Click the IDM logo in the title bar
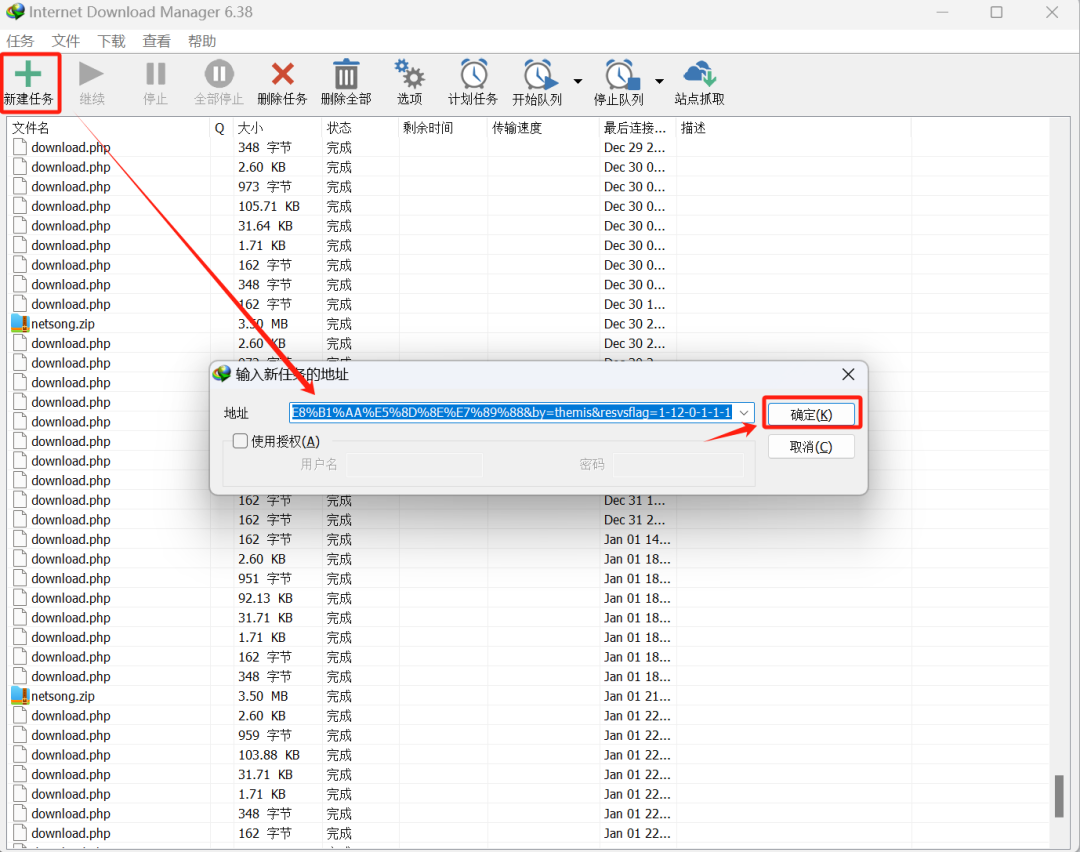This screenshot has width=1080, height=852. click(x=15, y=12)
